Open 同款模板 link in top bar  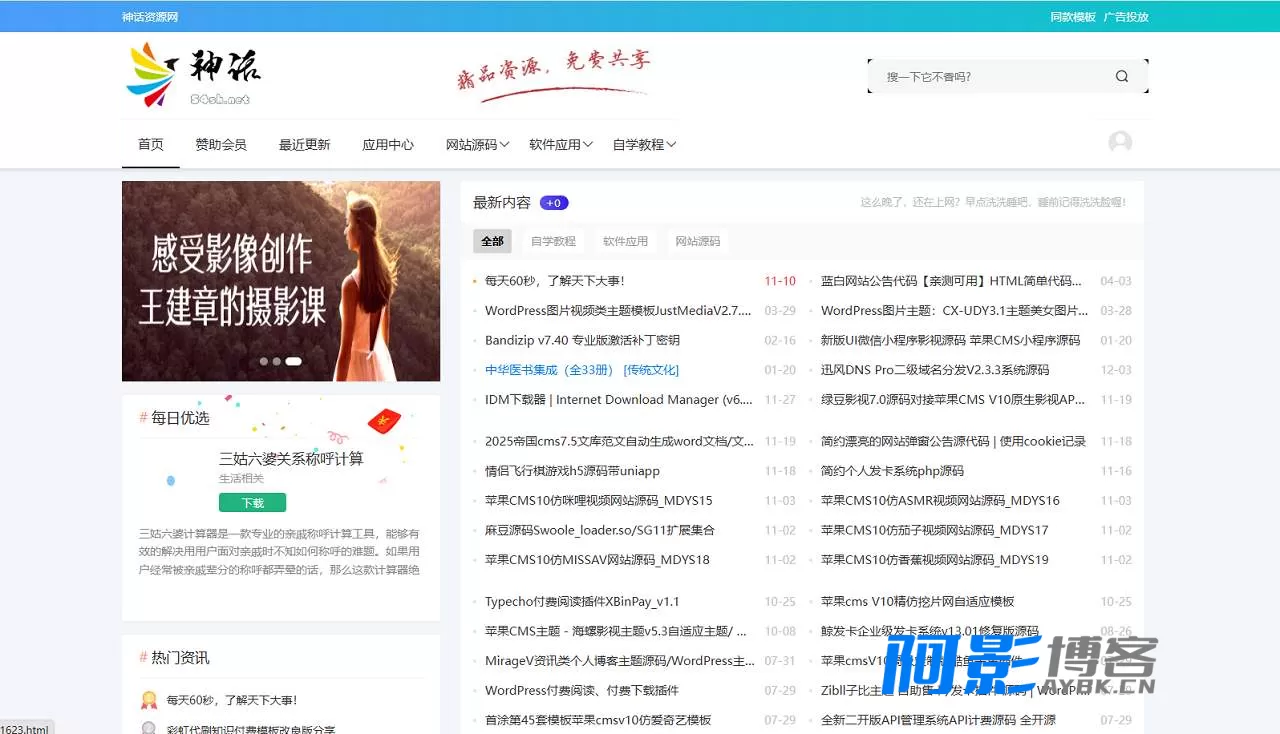pos(1073,17)
